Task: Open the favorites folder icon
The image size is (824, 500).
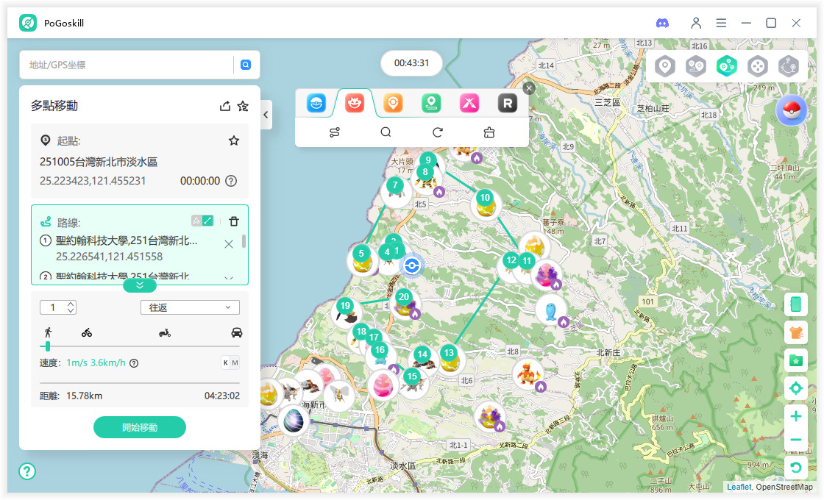Action: point(796,360)
